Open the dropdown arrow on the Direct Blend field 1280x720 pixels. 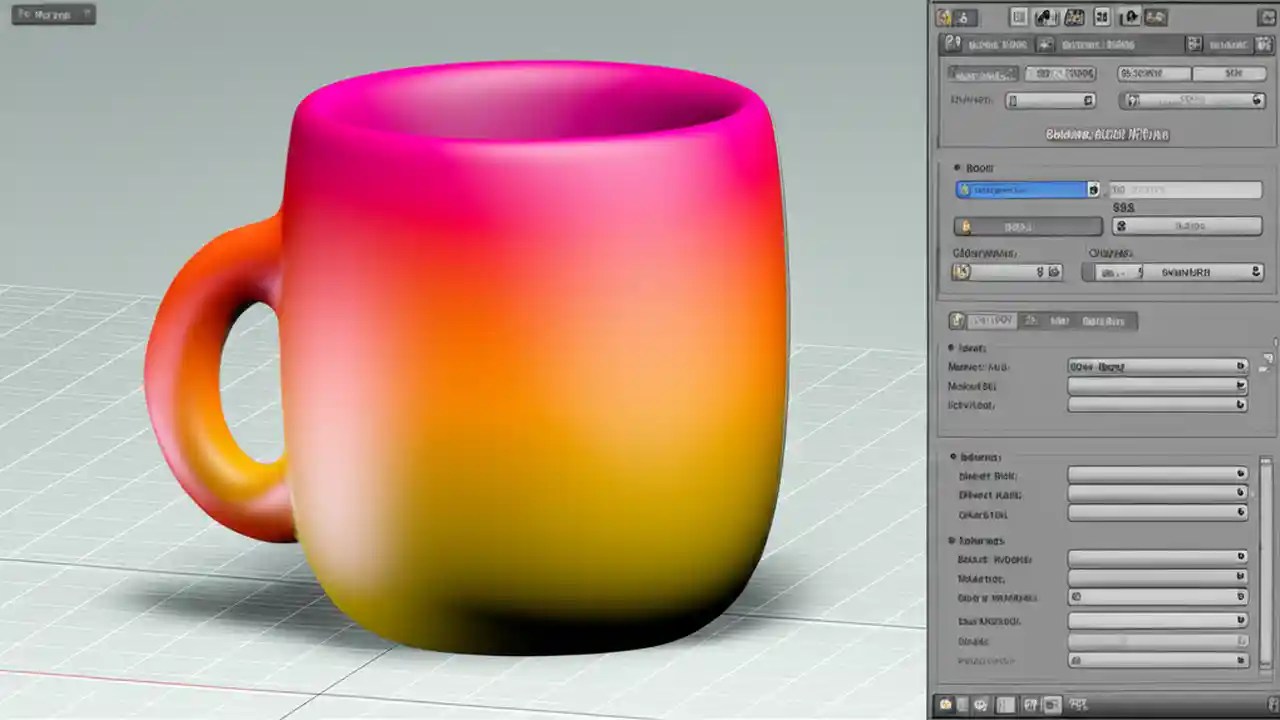1240,476
